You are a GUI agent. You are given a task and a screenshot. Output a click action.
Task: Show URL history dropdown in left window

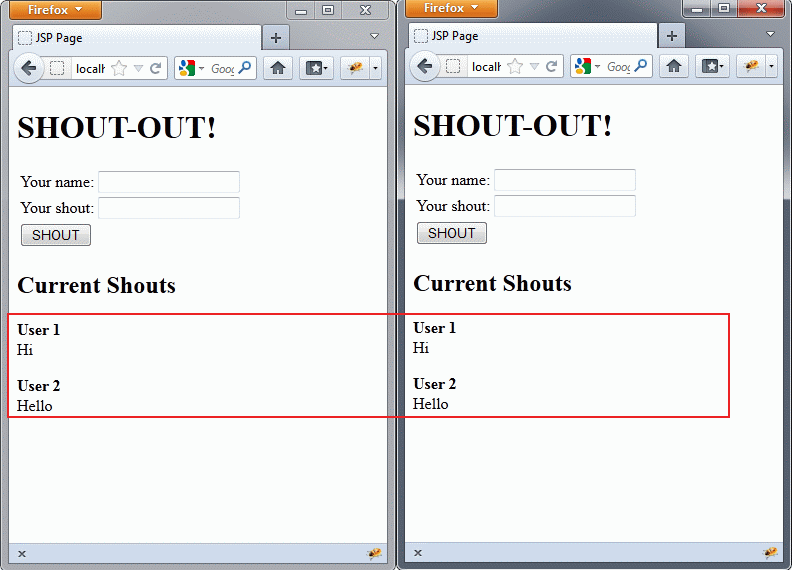(x=138, y=68)
